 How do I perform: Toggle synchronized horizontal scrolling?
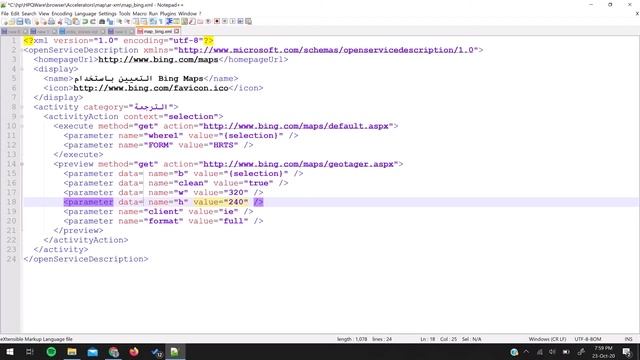(144, 21)
